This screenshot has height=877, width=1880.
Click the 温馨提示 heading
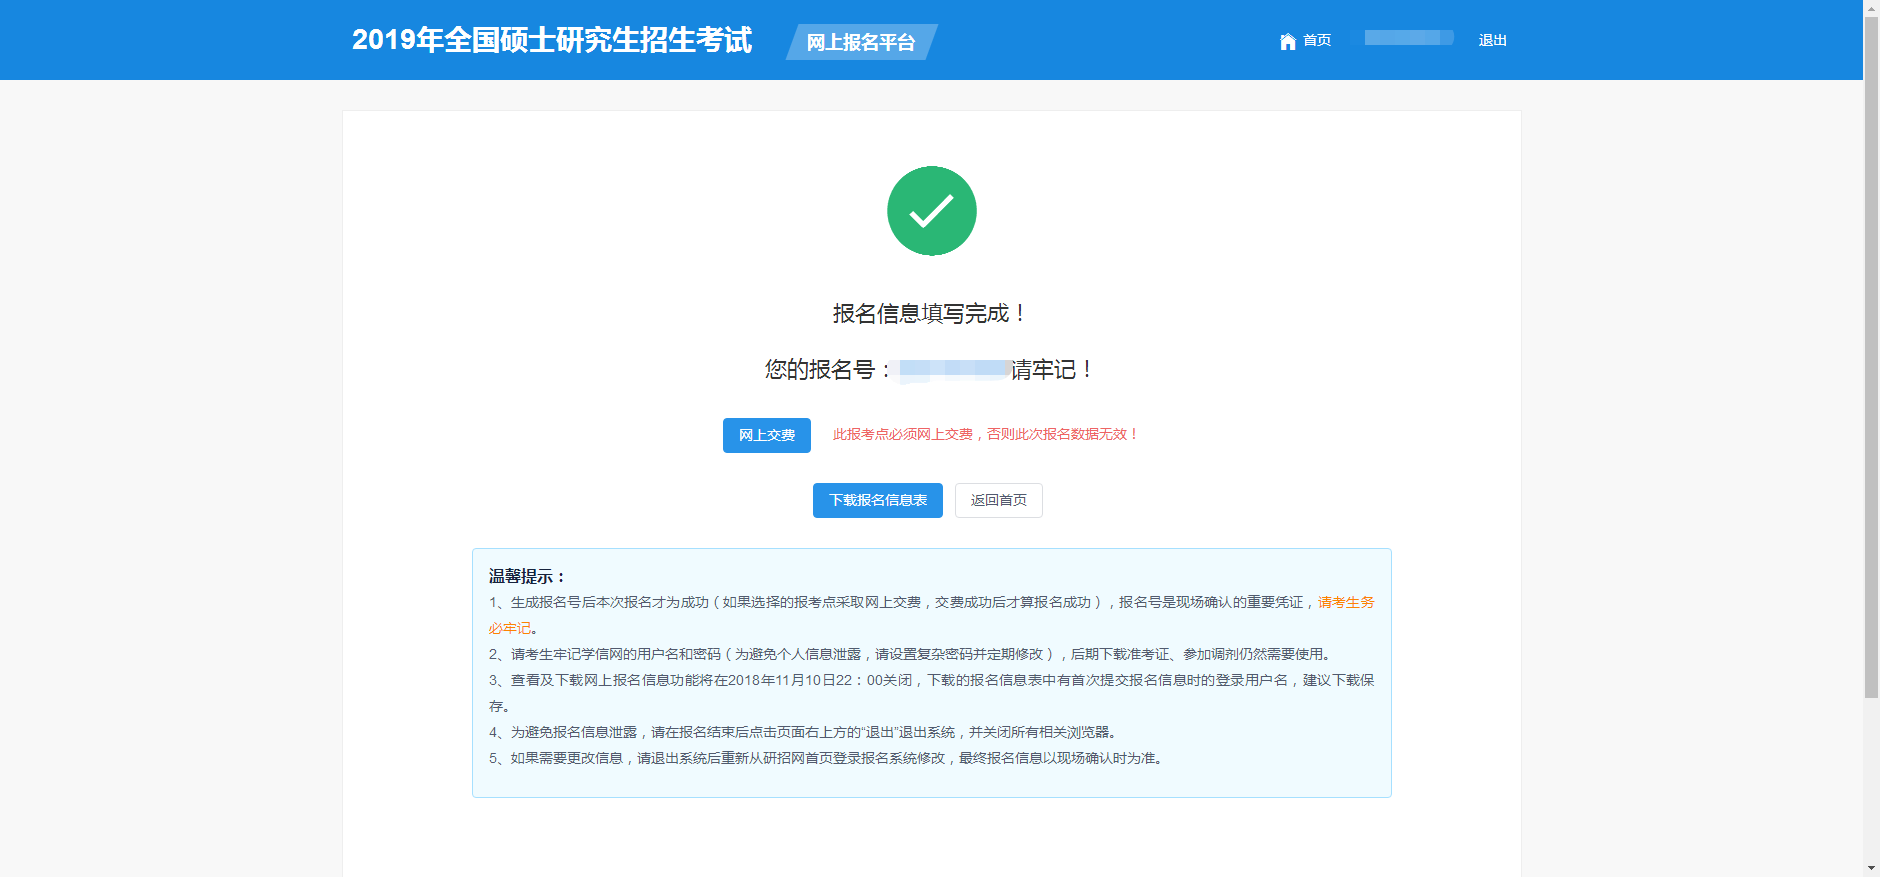(527, 576)
